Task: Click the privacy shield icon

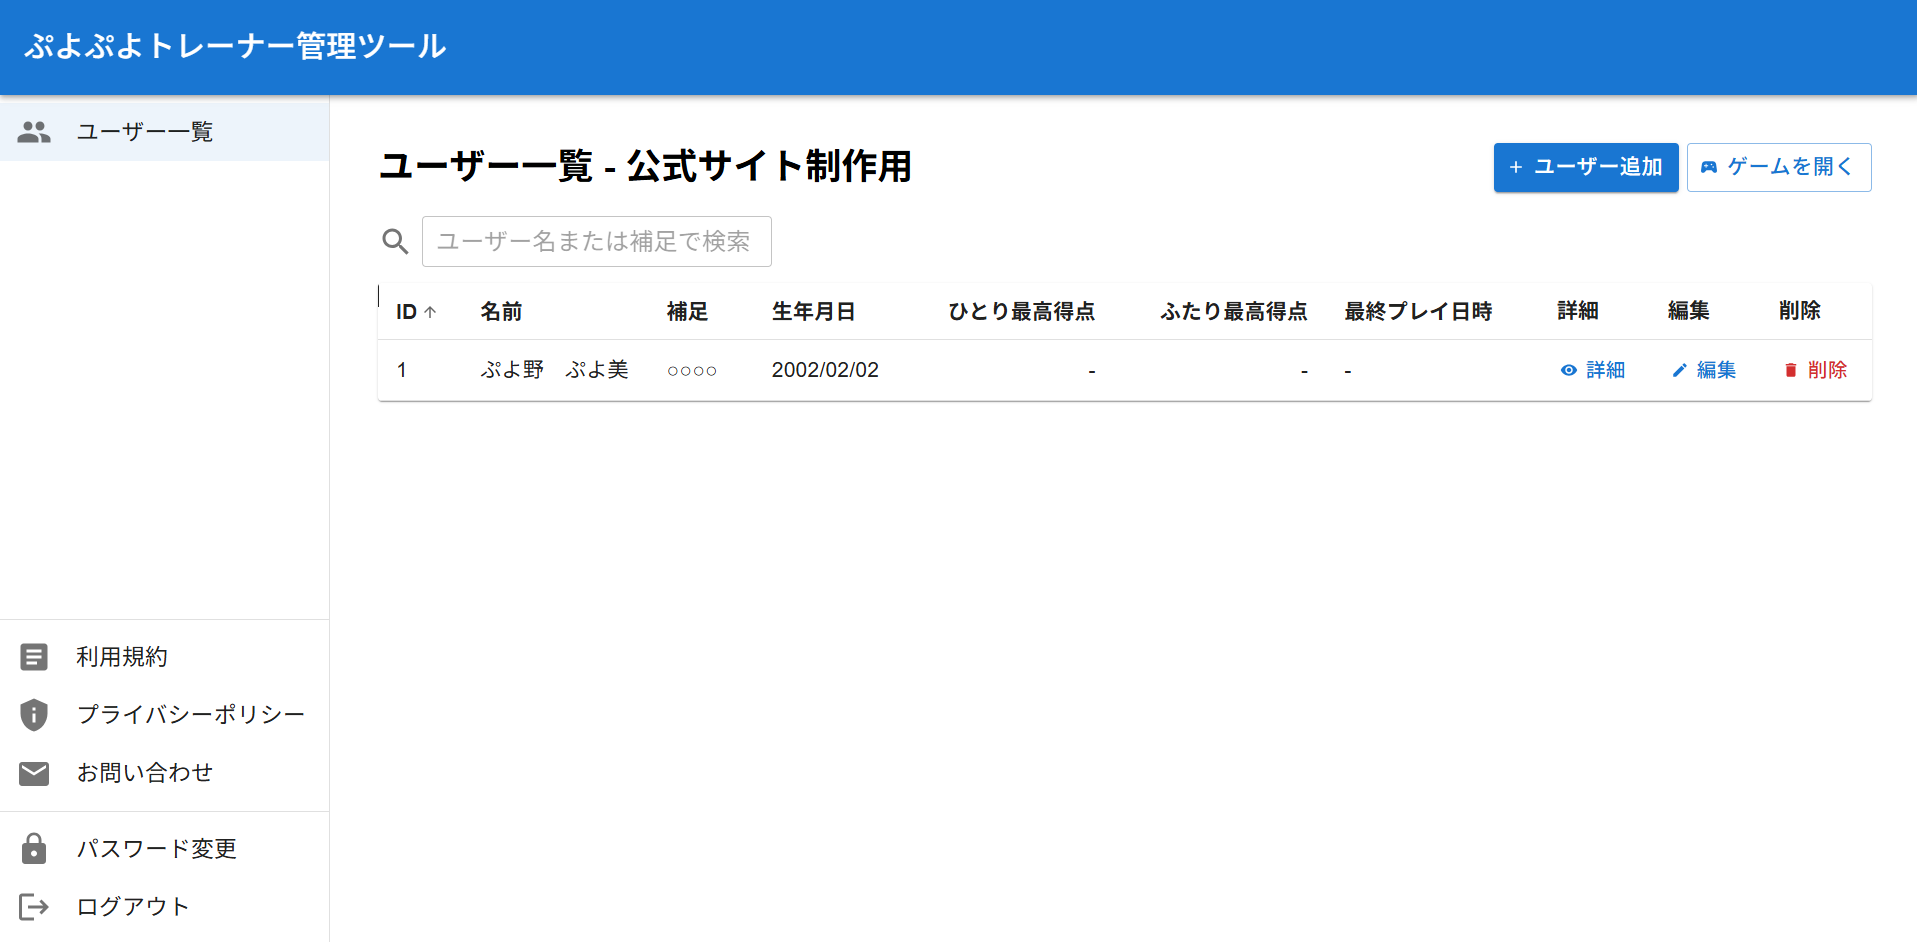Action: 34,715
